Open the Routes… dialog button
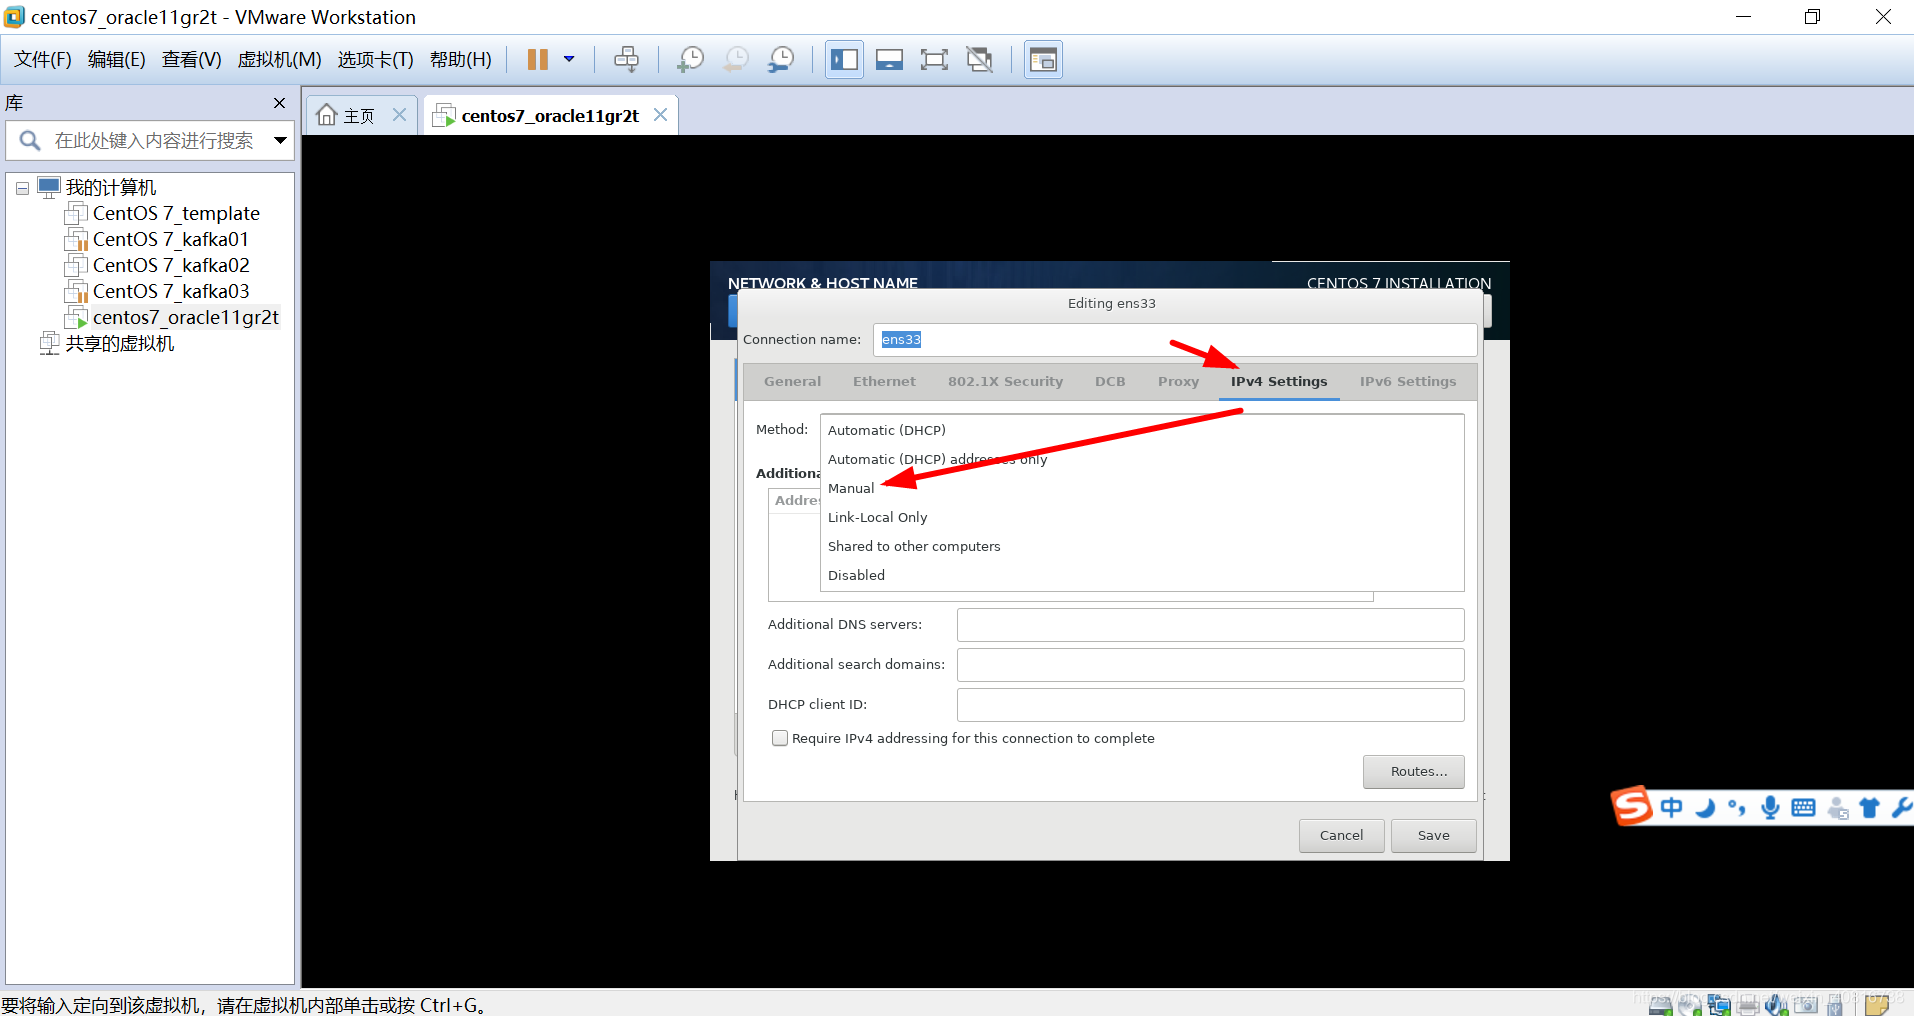Screen dimensions: 1914x1016 (1413, 772)
